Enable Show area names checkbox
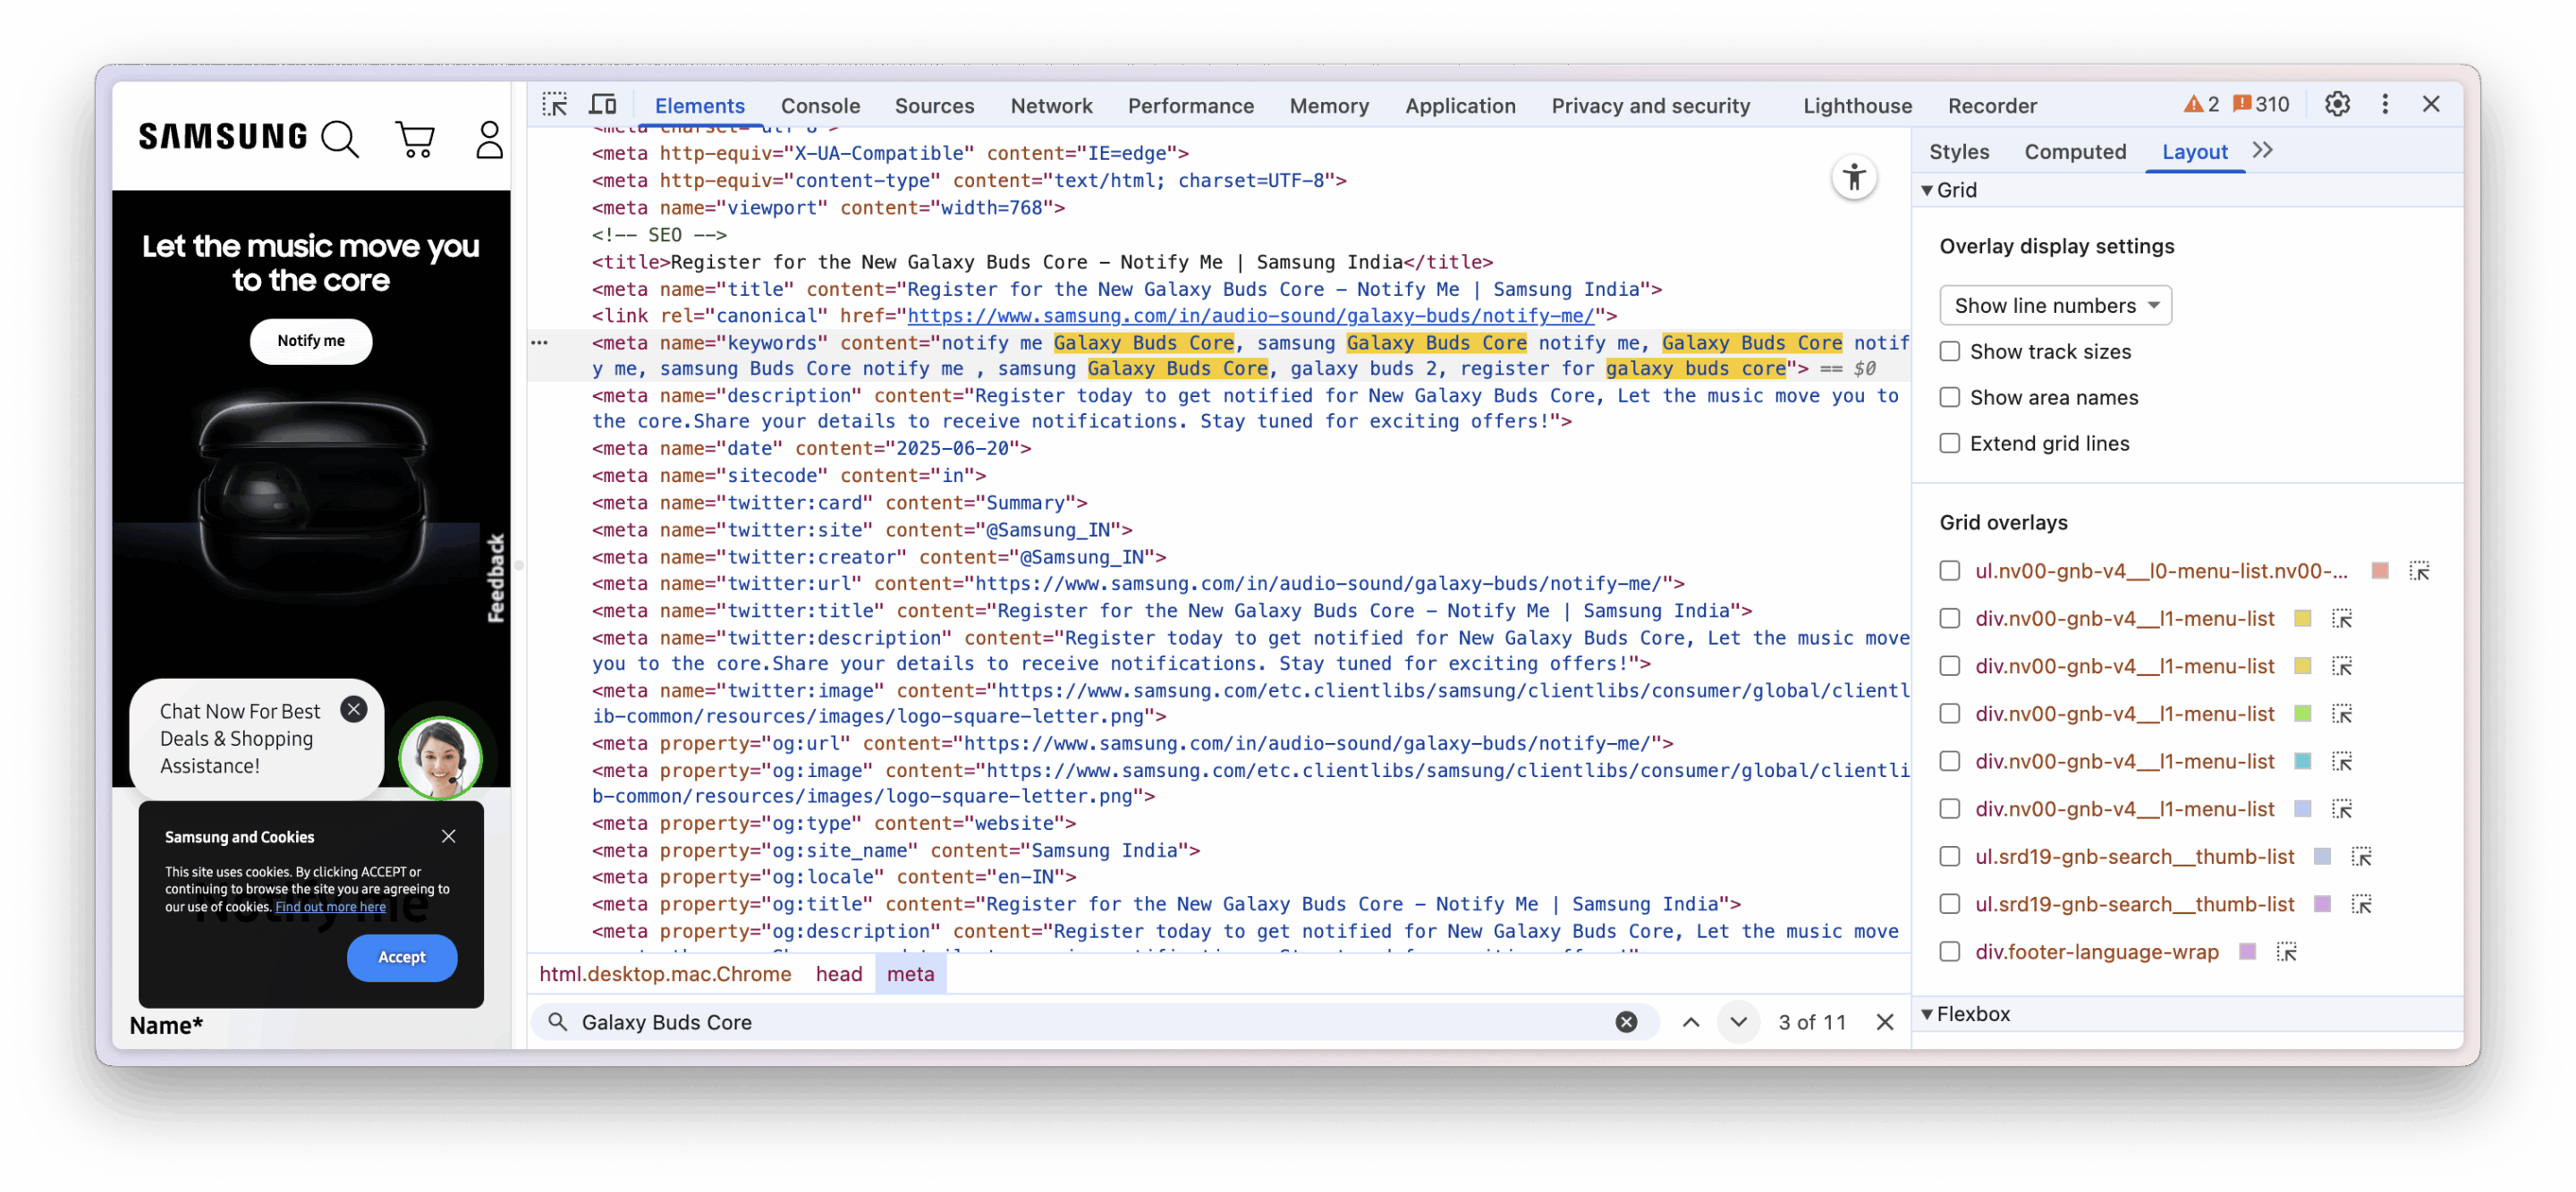The width and height of the screenshot is (2576, 1192). pyautogui.click(x=1949, y=398)
